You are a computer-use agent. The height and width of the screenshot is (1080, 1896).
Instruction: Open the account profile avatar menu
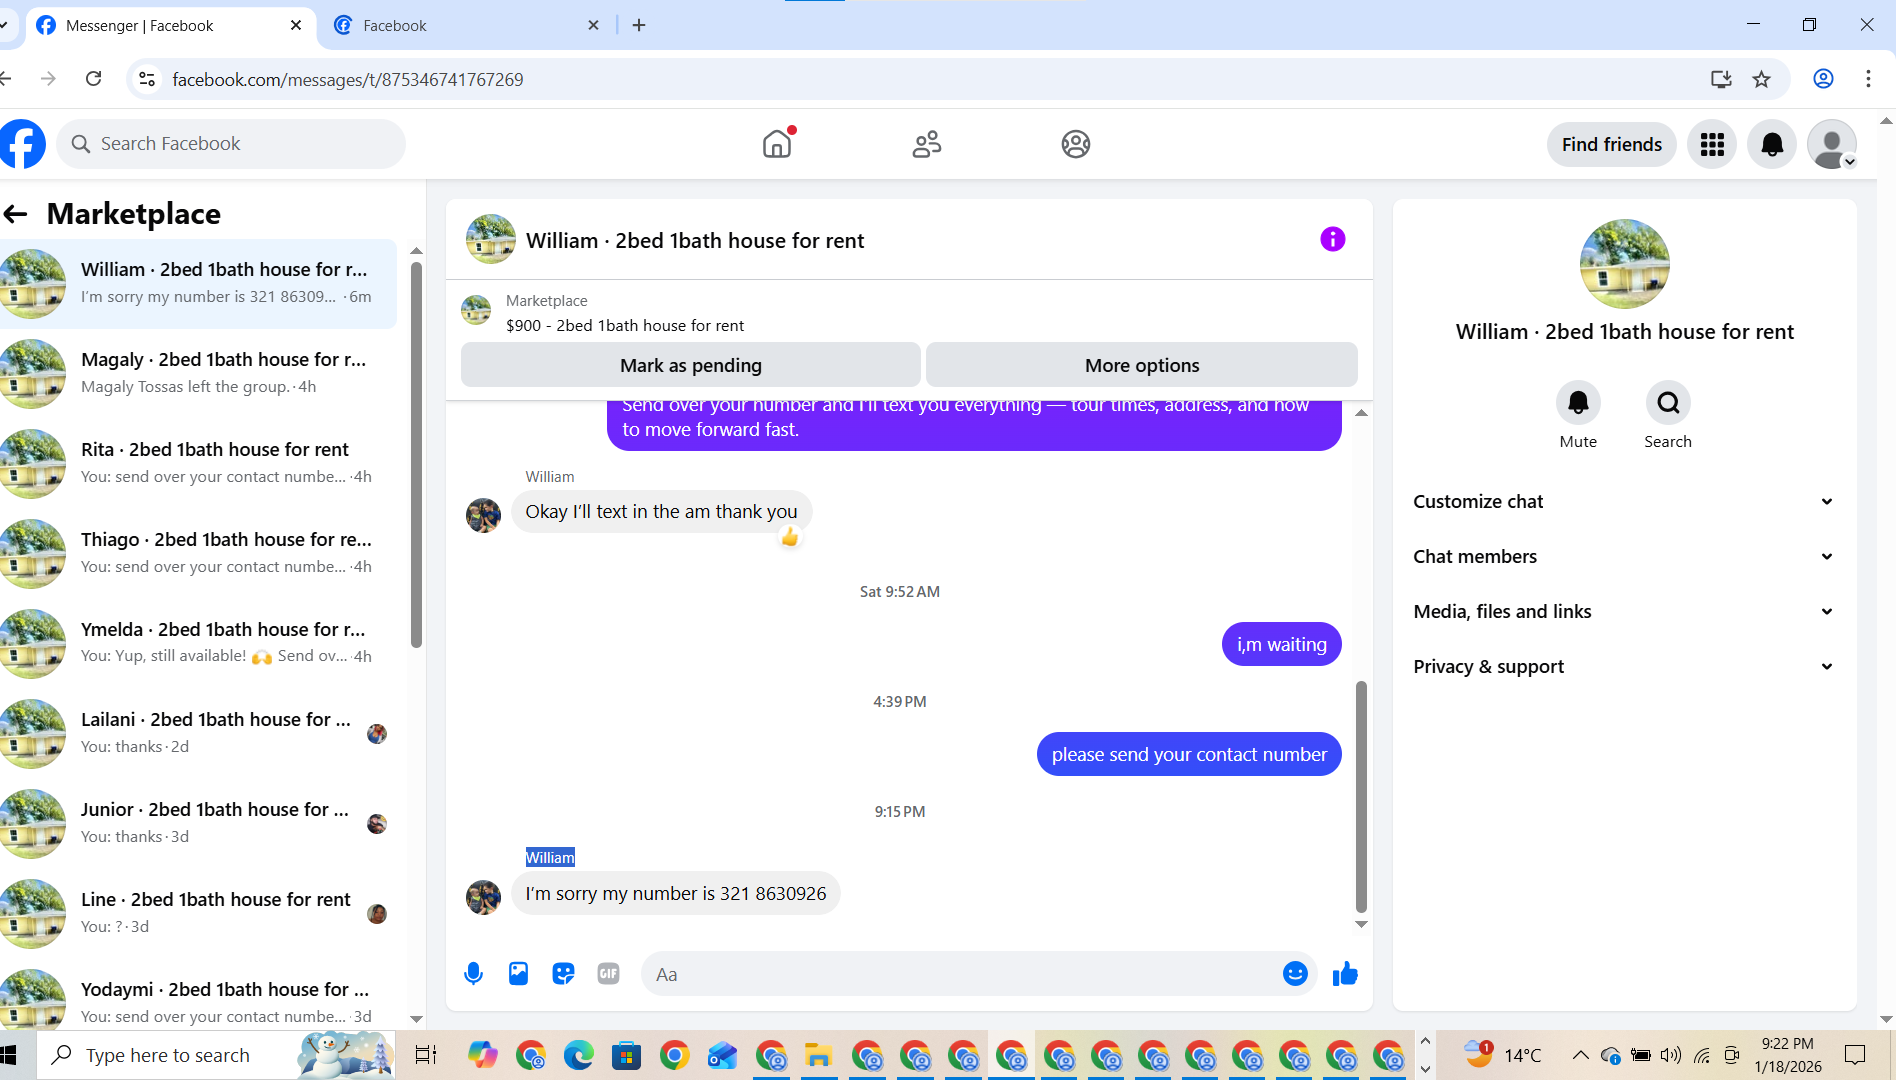1832,144
